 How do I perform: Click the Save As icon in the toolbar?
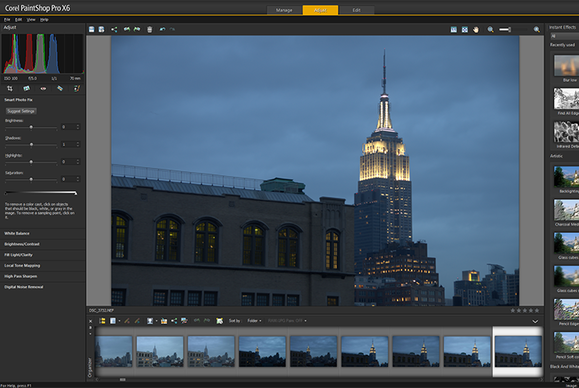coord(101,29)
